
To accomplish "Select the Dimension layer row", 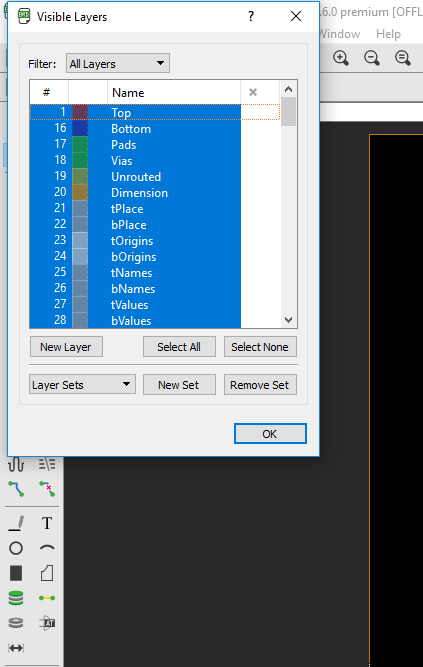I will point(155,192).
